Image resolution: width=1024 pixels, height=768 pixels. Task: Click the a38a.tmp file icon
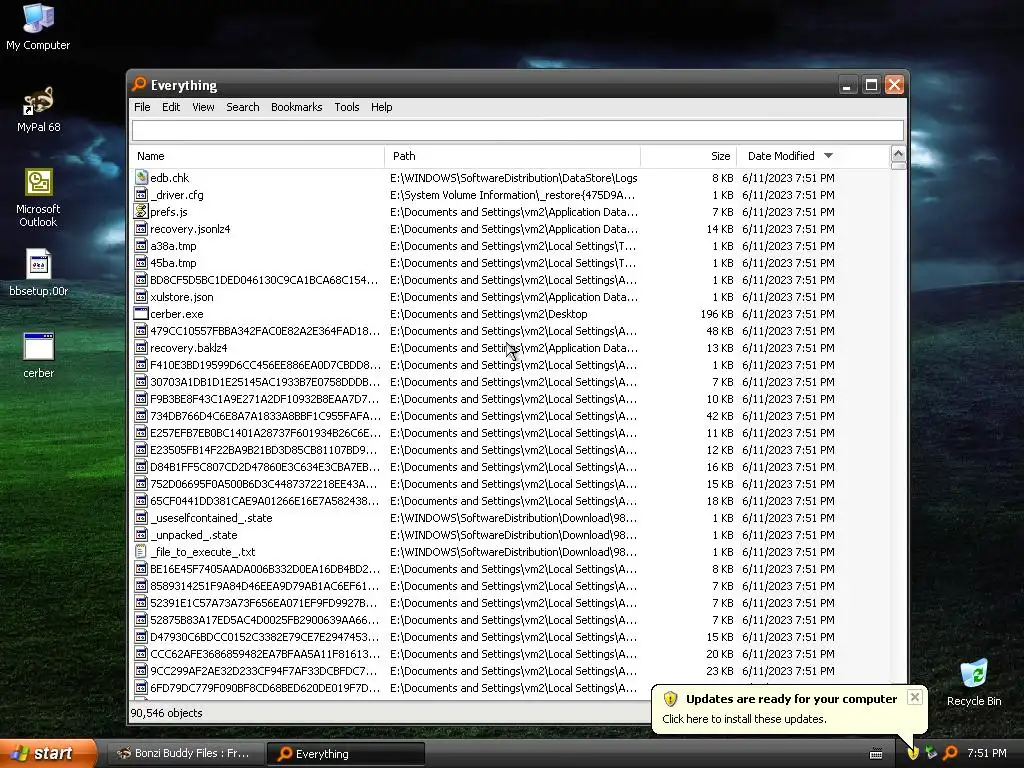pyautogui.click(x=141, y=246)
